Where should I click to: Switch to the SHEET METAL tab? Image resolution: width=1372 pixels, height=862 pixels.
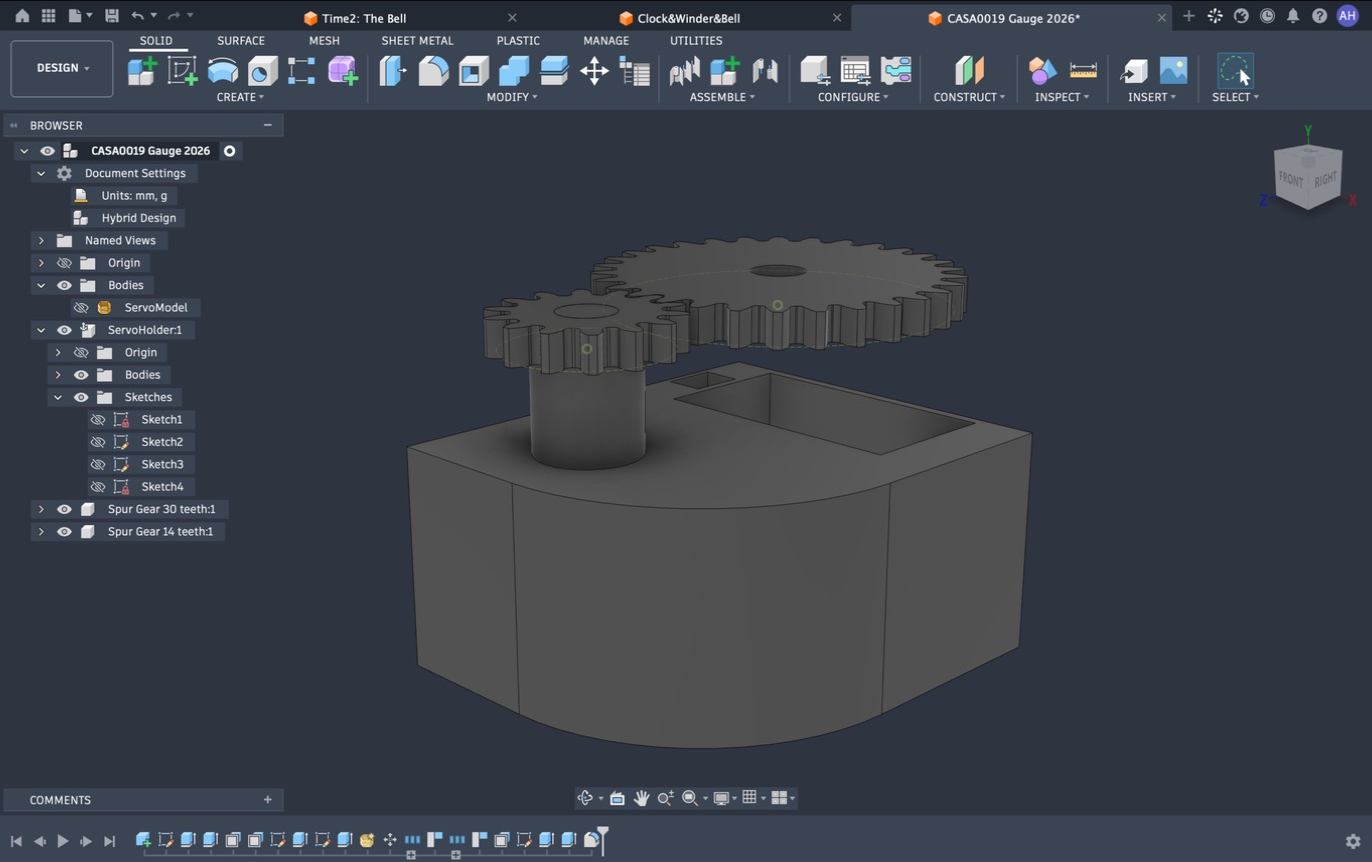tap(417, 41)
